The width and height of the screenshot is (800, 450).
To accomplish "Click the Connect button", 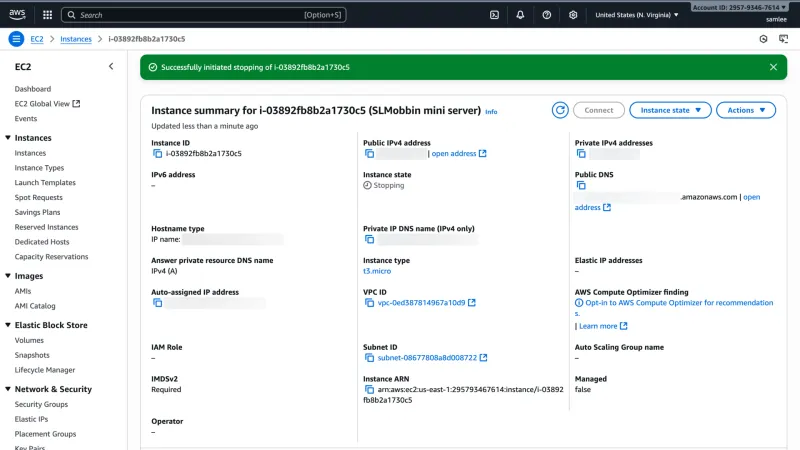I will 598,110.
